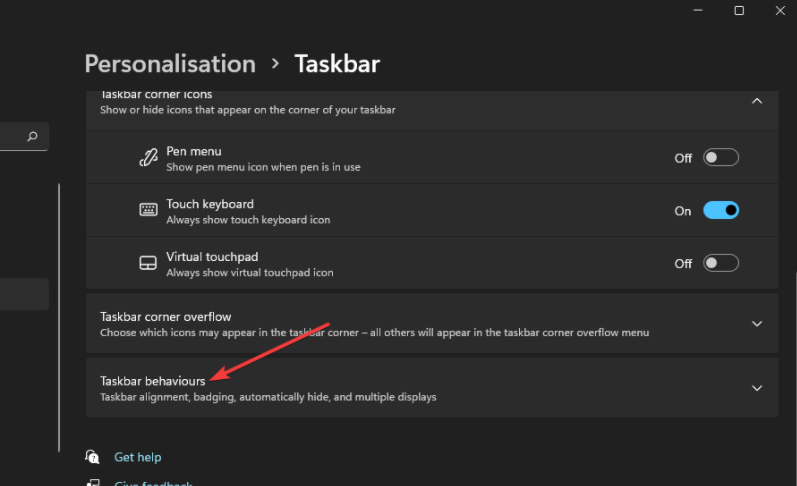
Task: Go back to Personalisation via breadcrumb
Action: [x=170, y=64]
